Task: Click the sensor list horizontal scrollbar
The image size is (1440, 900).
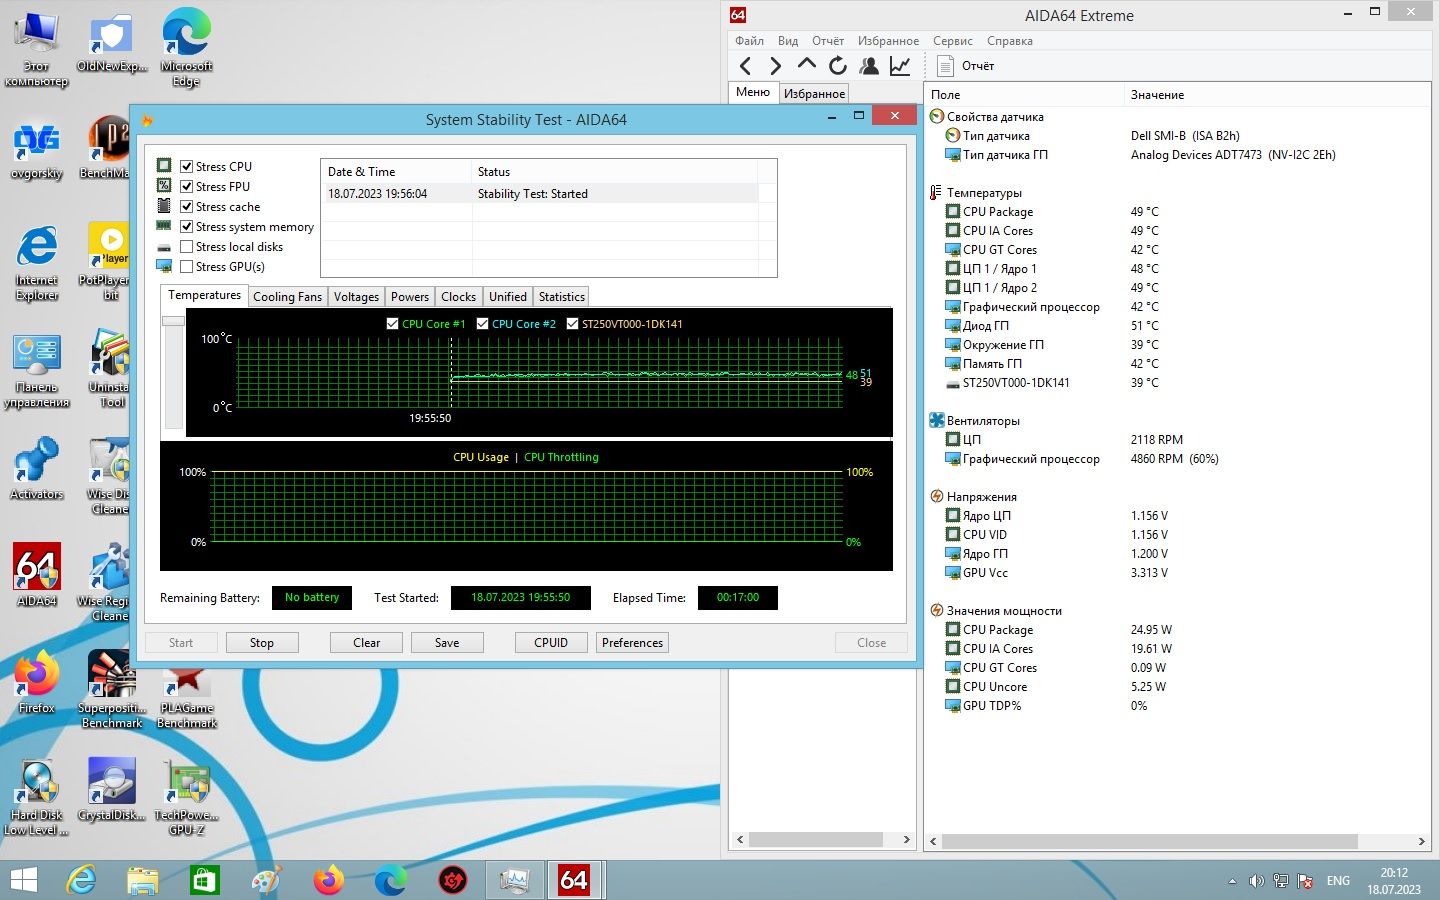Action: 1151,841
